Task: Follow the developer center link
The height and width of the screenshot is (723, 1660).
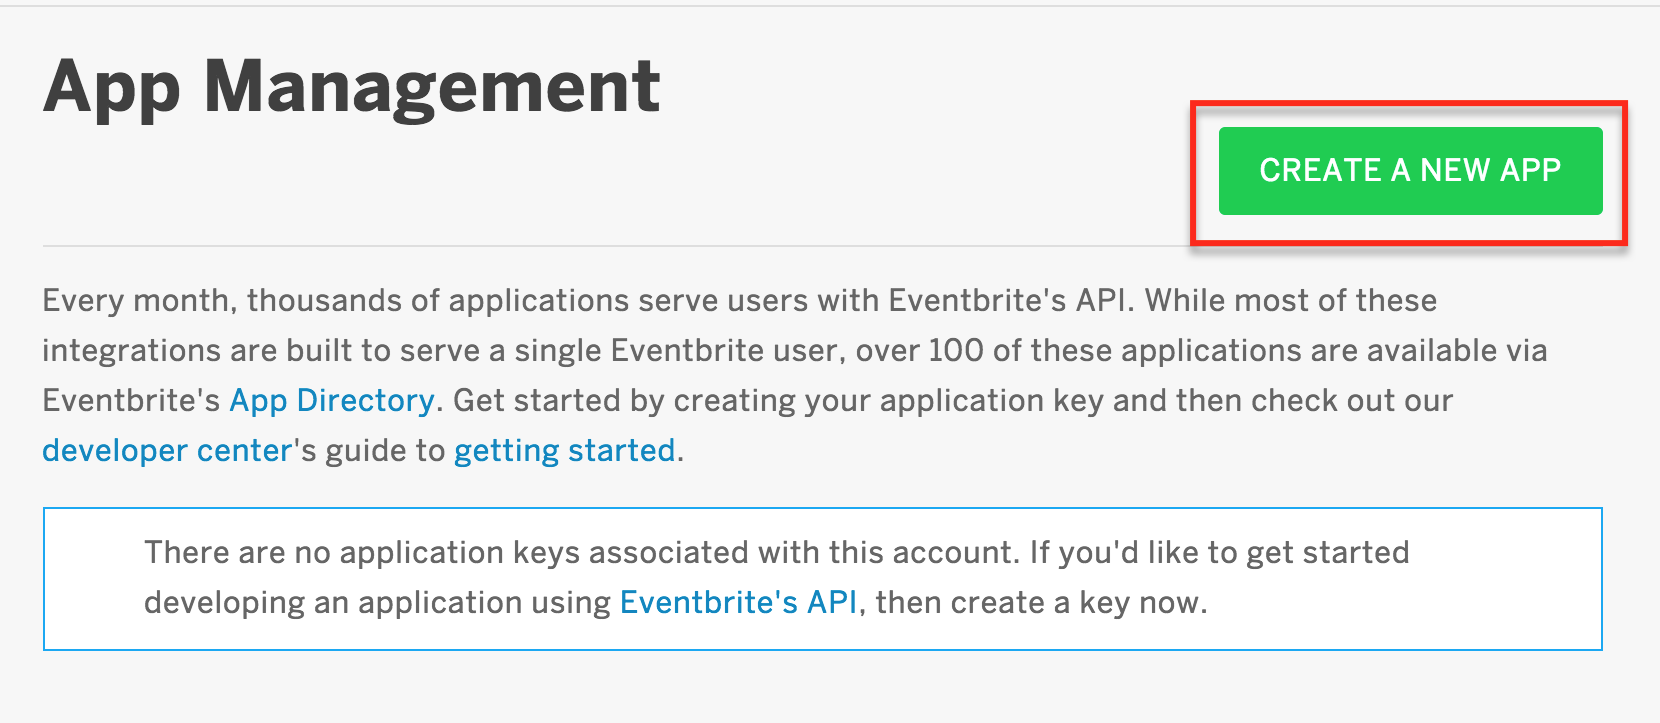Action: tap(167, 450)
